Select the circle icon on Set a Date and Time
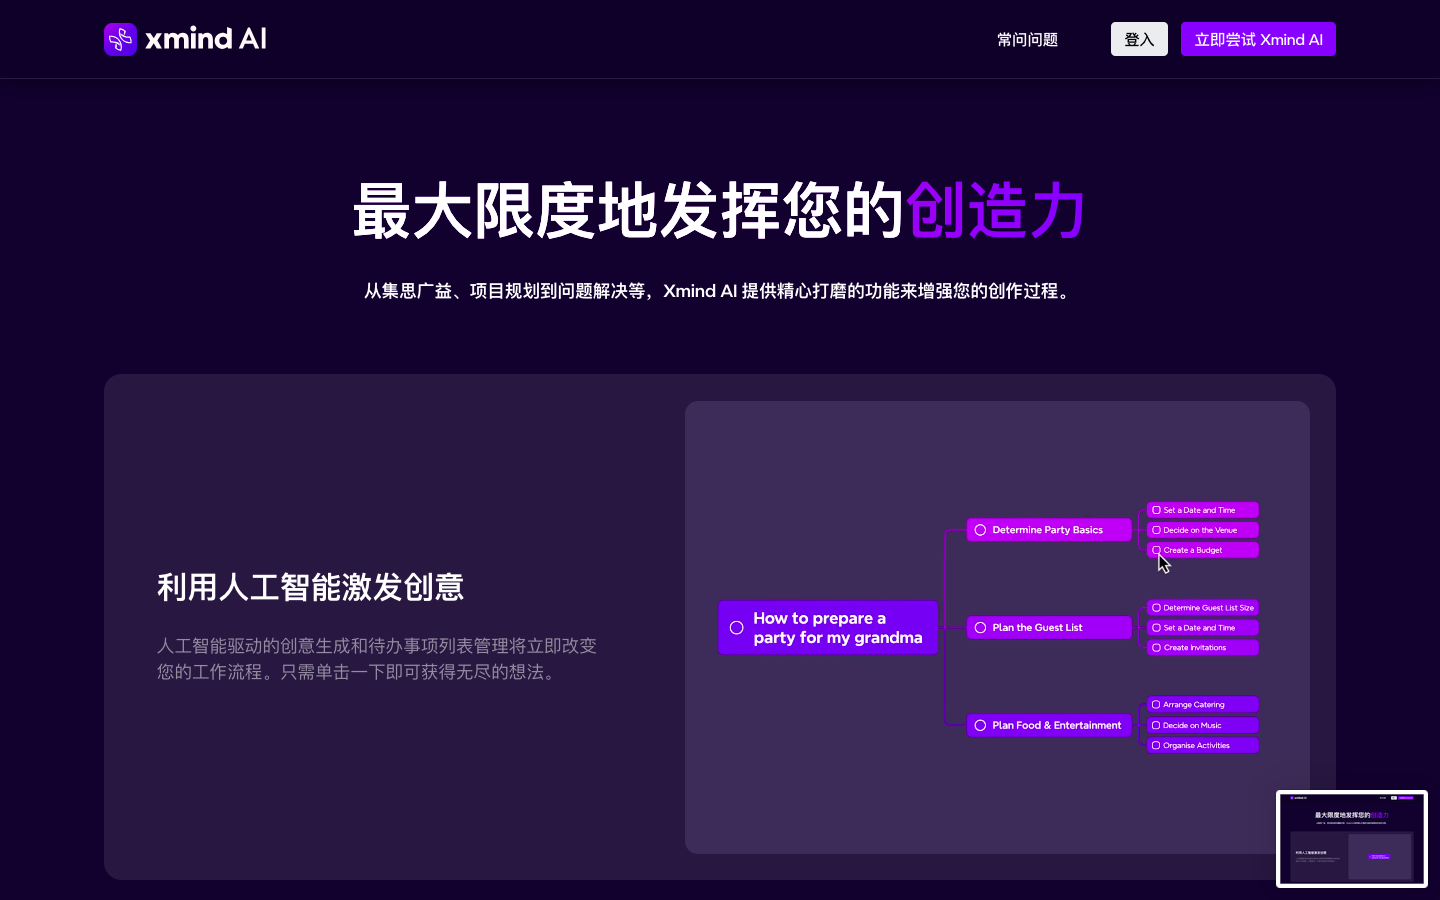1440x900 pixels. pos(1156,510)
